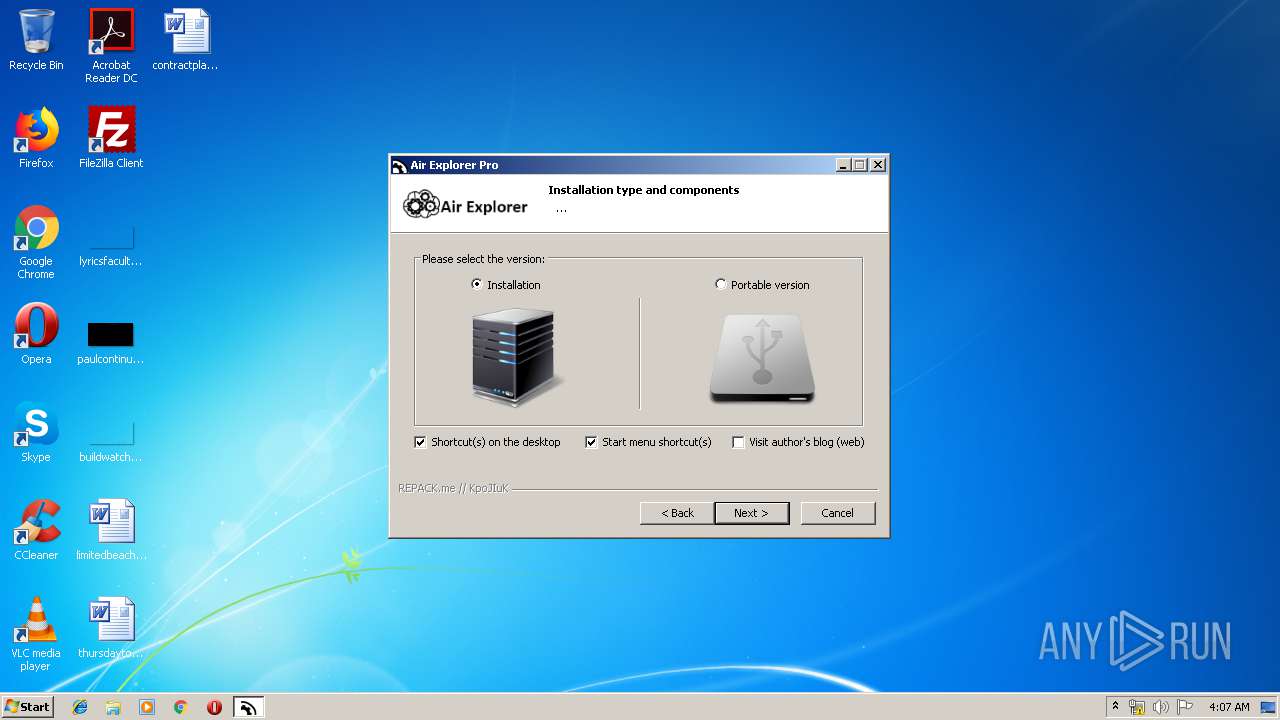
Task: Select the thursdayto... Word document
Action: (111, 628)
